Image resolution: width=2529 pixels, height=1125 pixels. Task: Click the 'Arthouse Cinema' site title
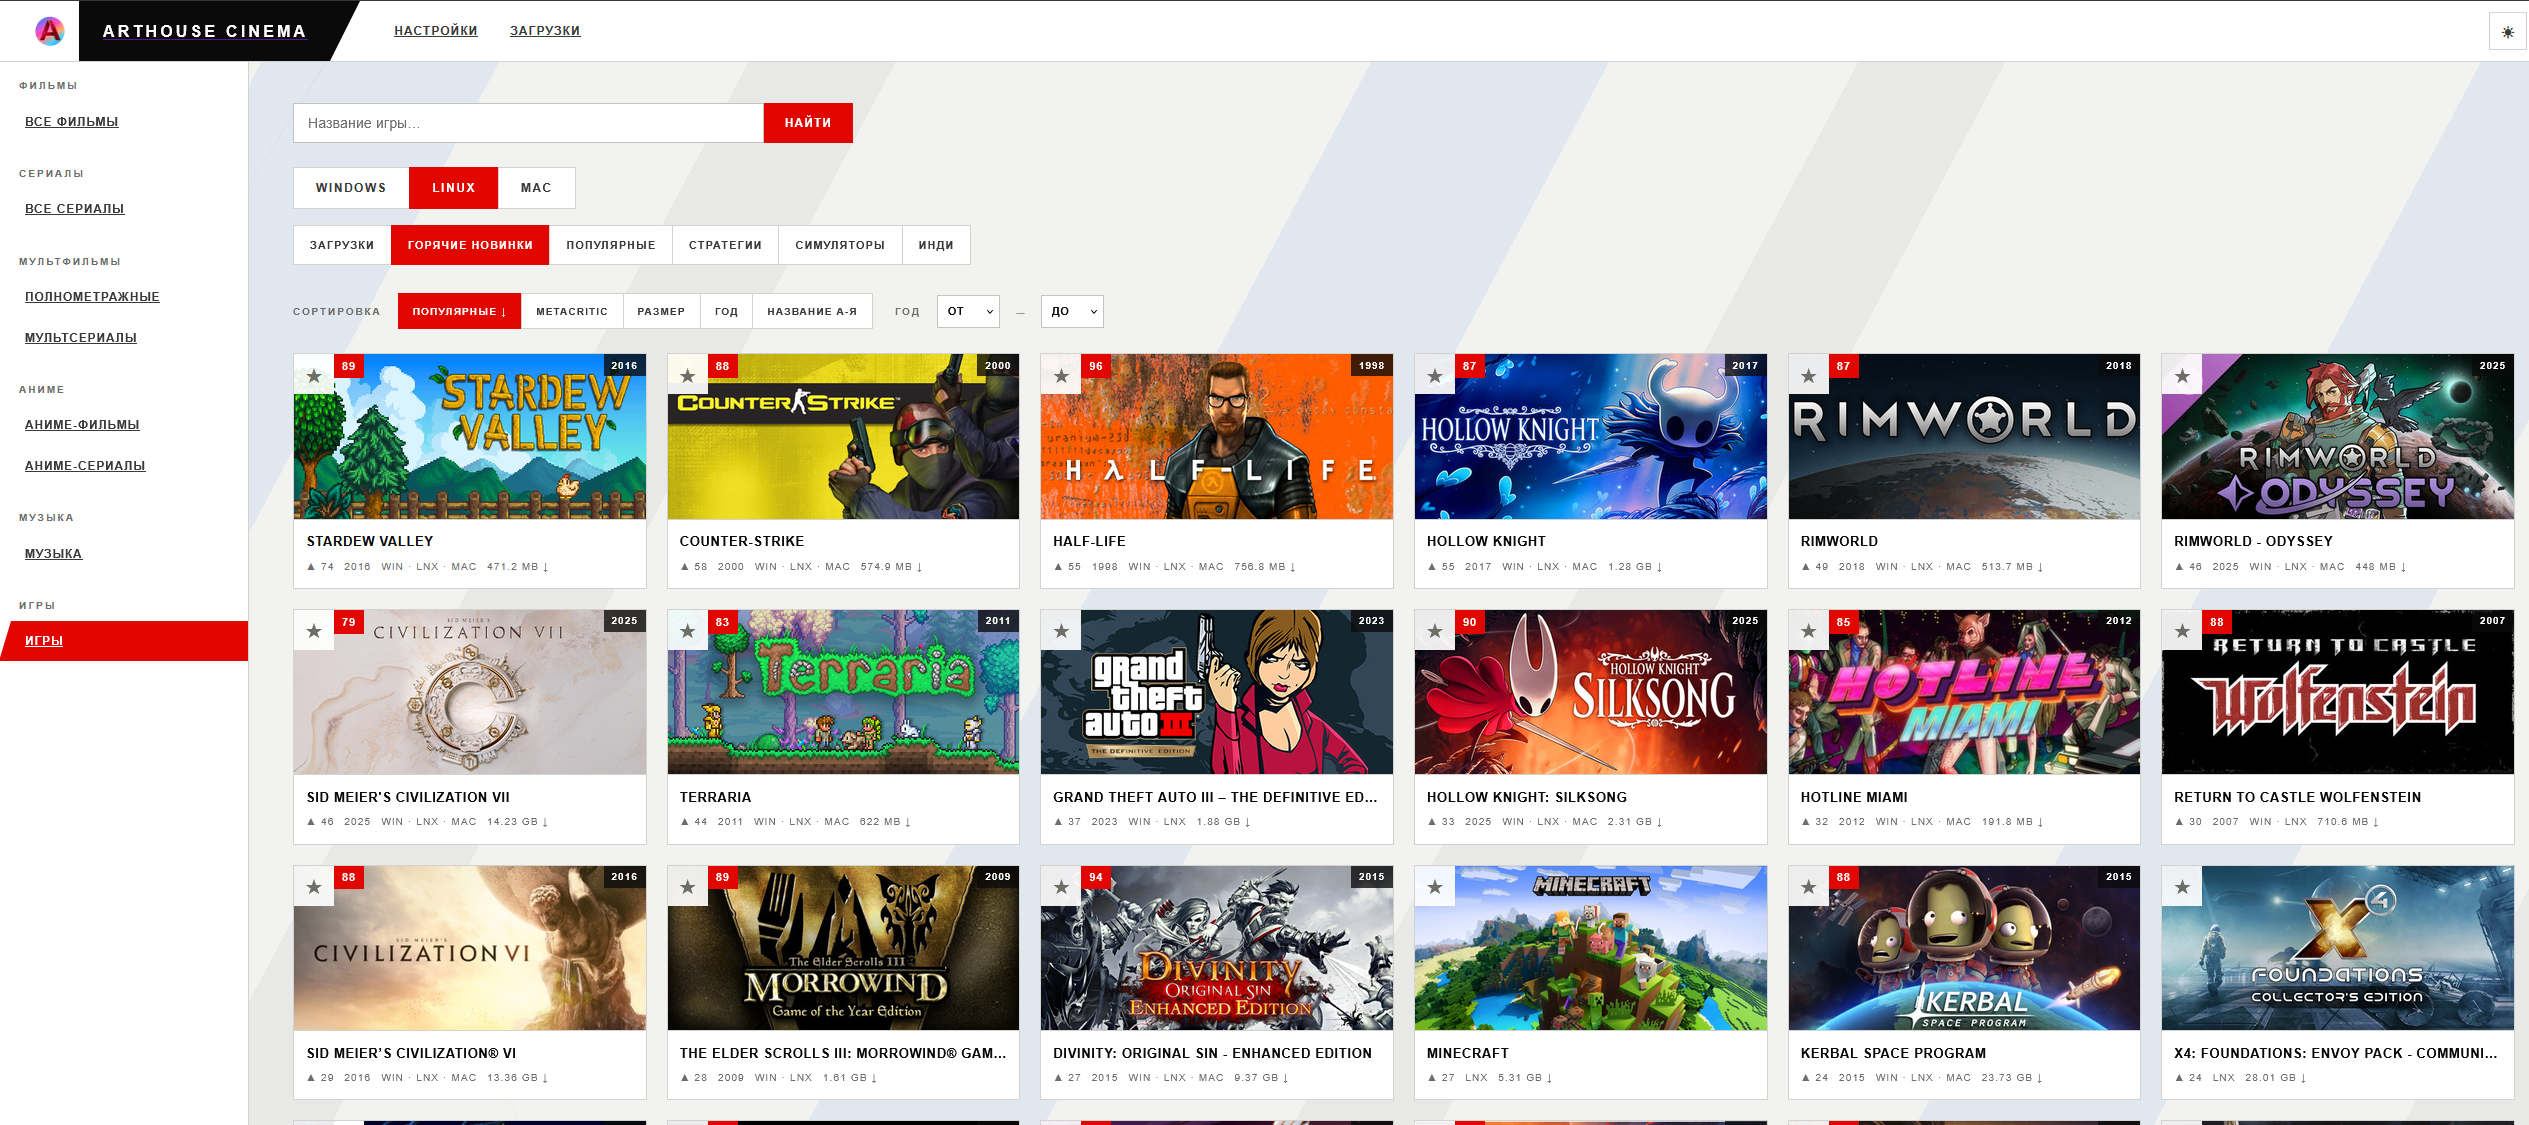click(x=204, y=31)
